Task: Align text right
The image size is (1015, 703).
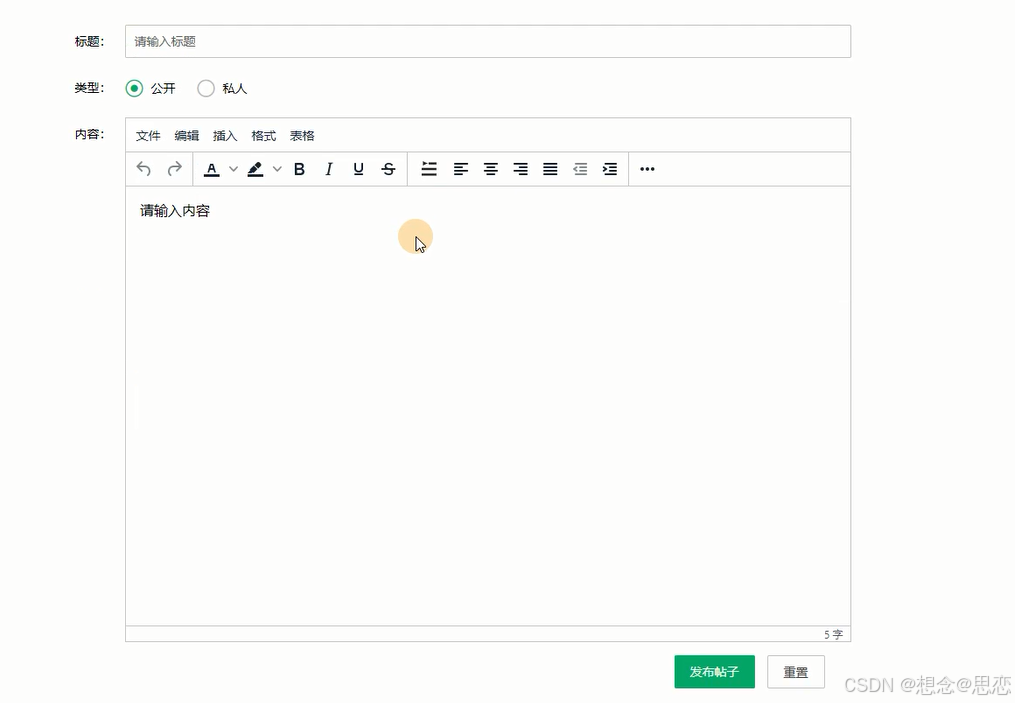Action: (520, 169)
